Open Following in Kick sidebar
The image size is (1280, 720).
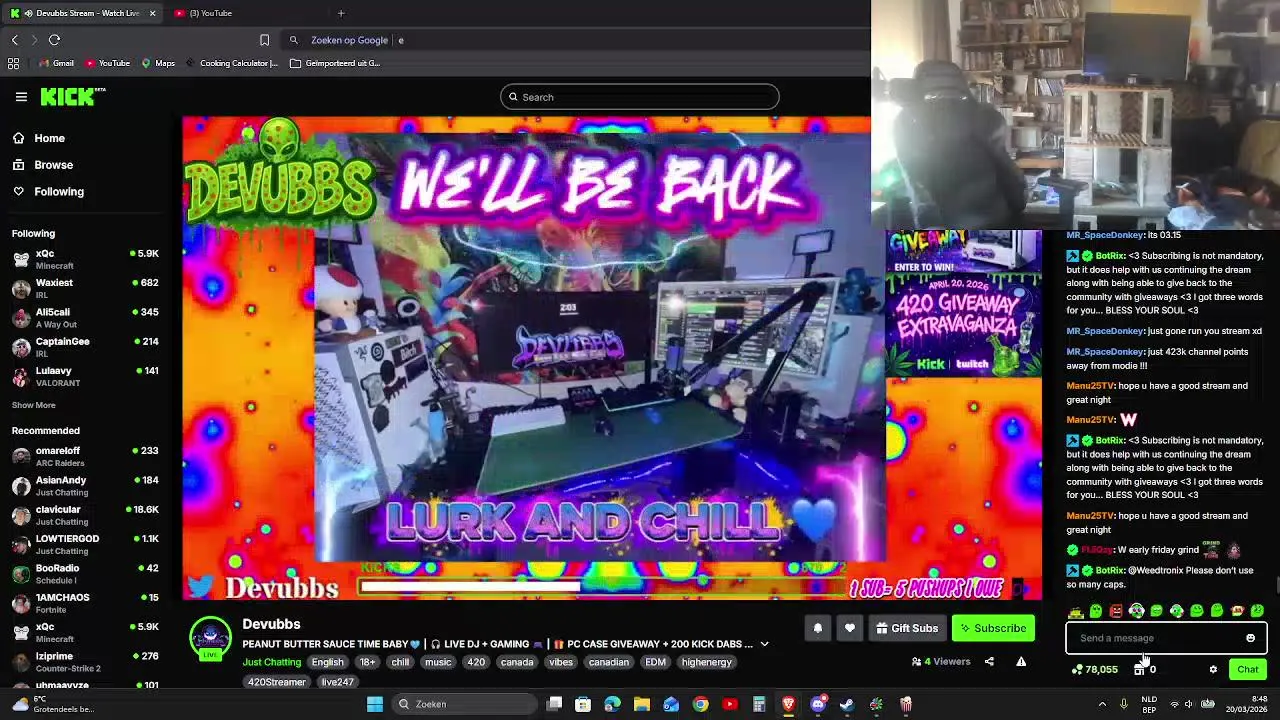coord(59,192)
